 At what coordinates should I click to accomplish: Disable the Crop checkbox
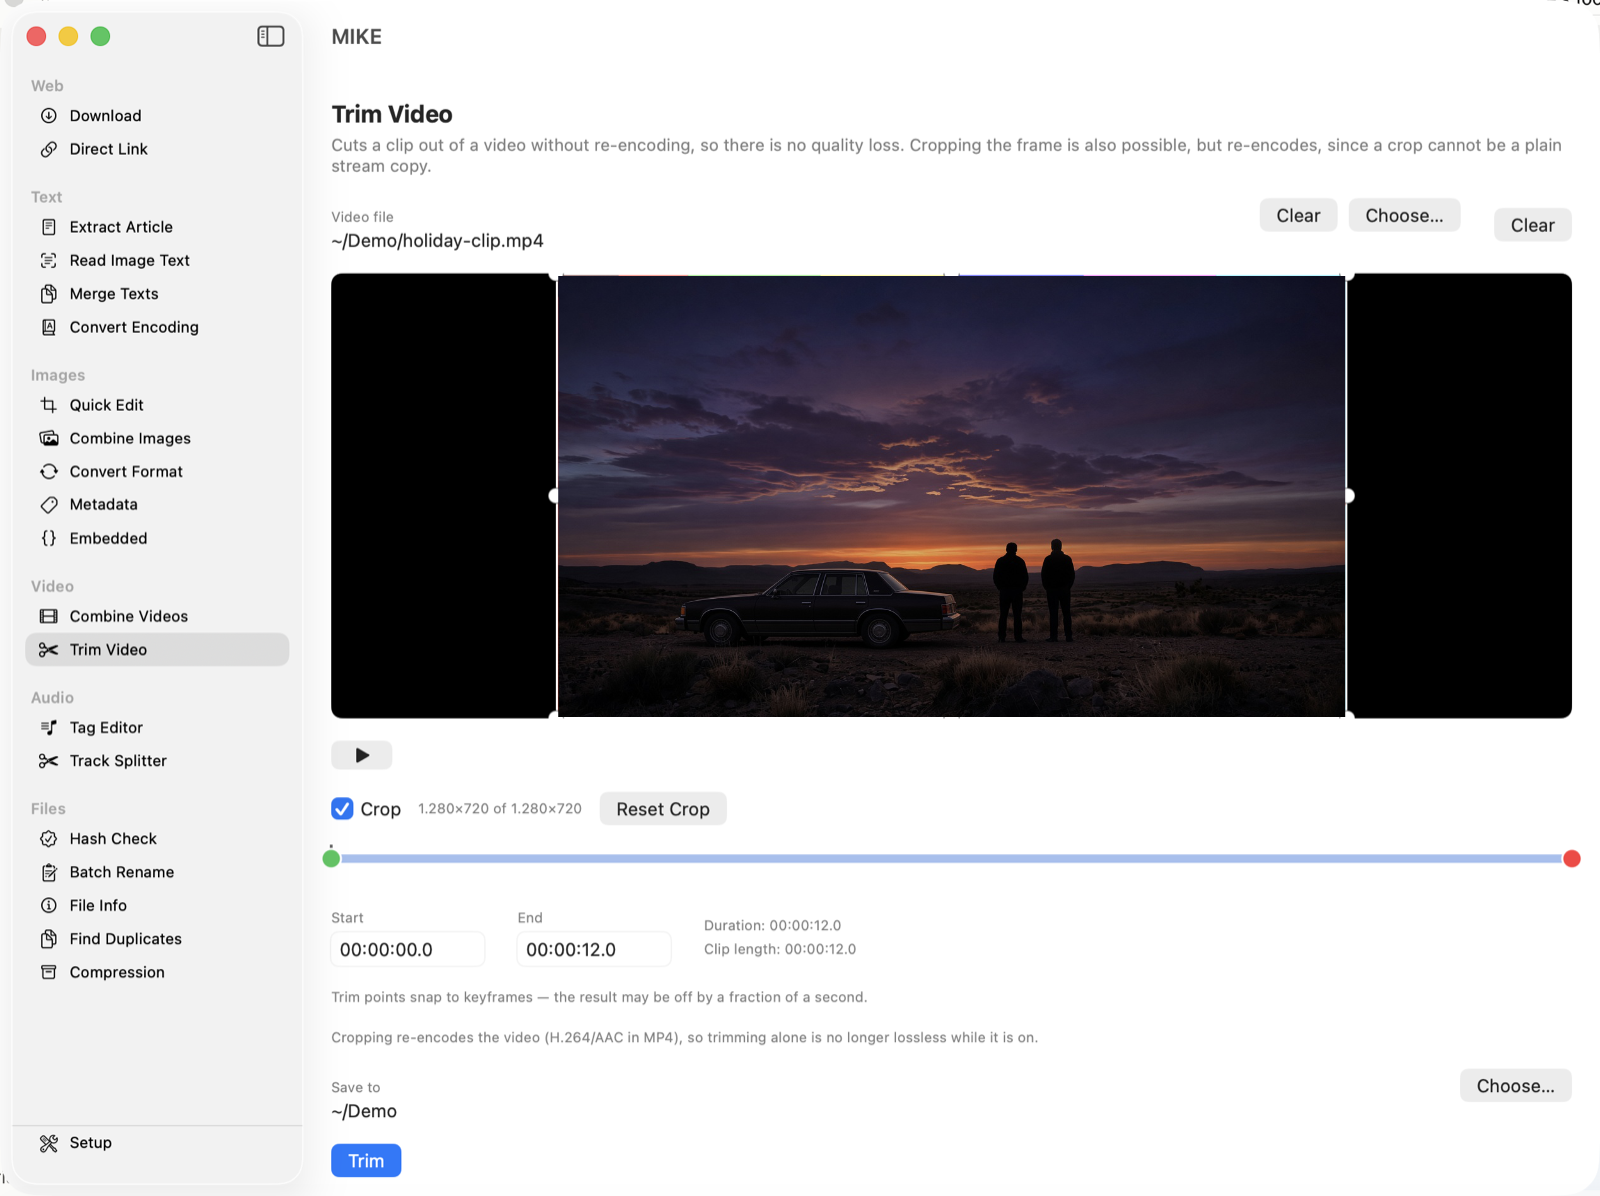pyautogui.click(x=342, y=809)
